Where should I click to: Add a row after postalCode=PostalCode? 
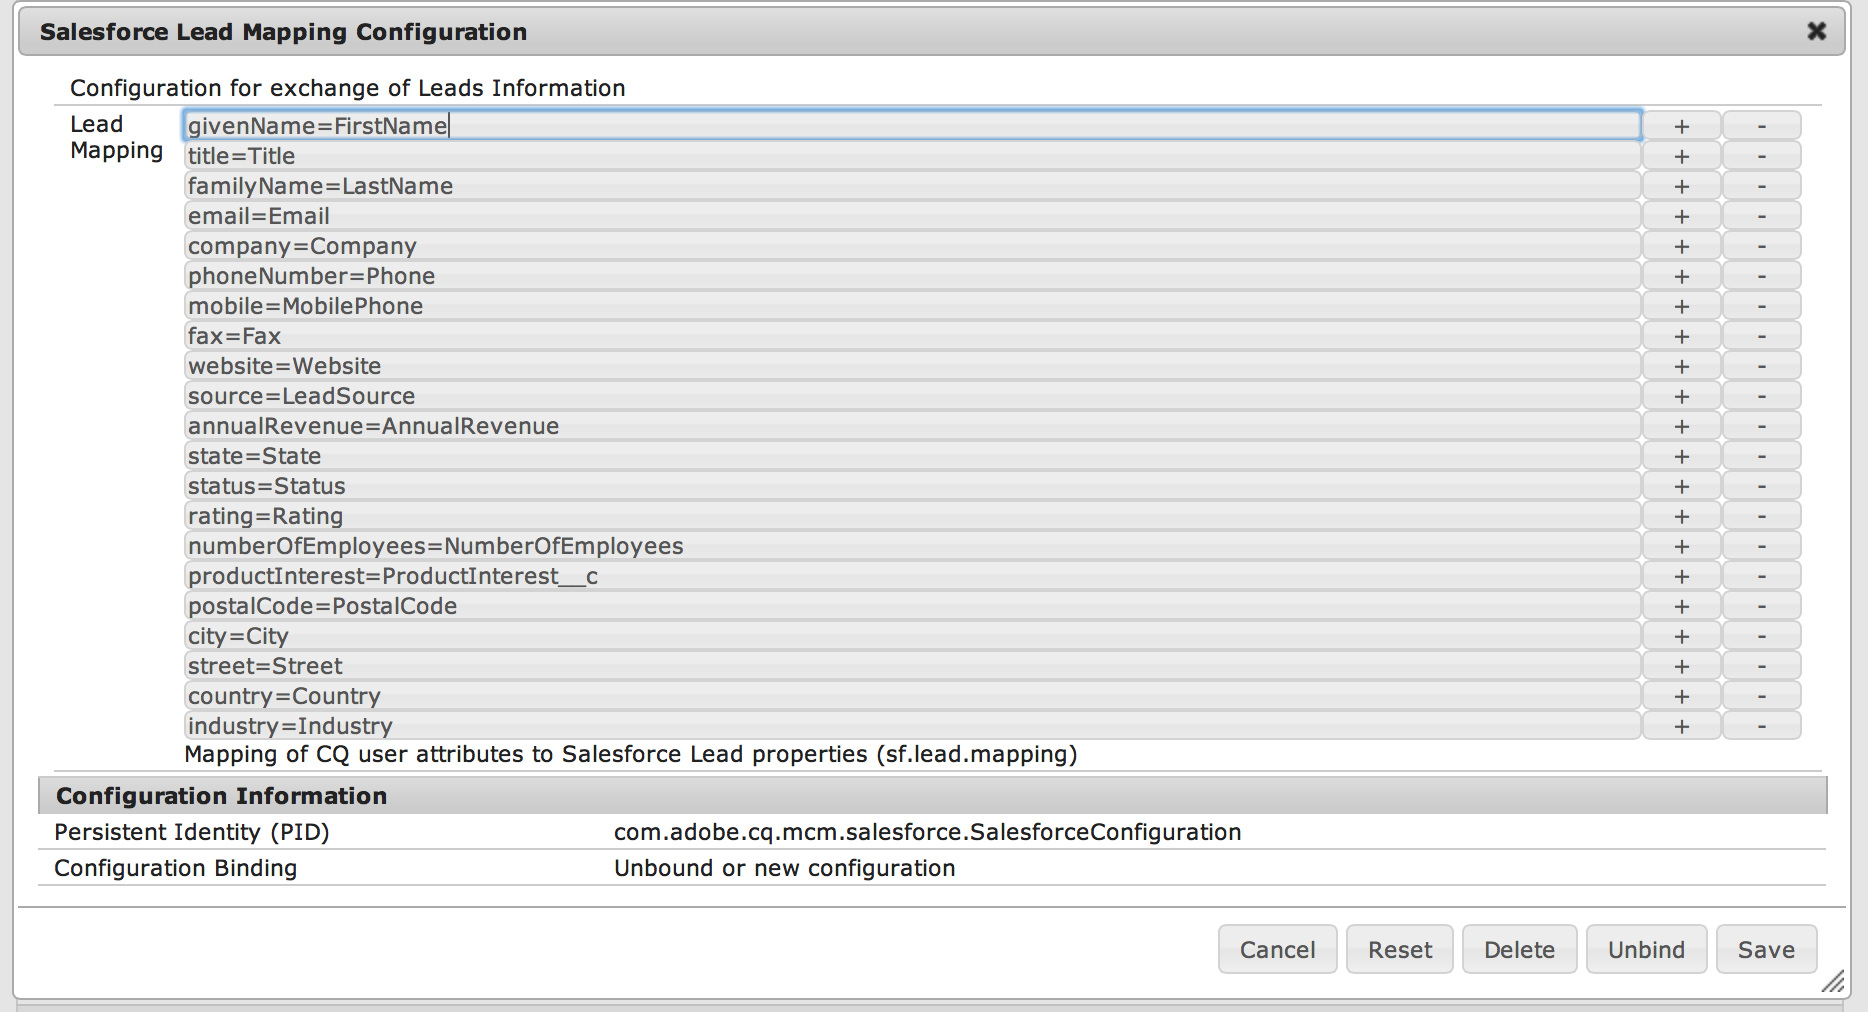click(x=1682, y=606)
